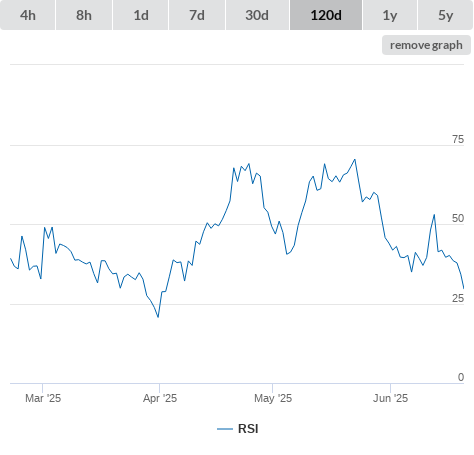Switch to the 8h time range

84,15
